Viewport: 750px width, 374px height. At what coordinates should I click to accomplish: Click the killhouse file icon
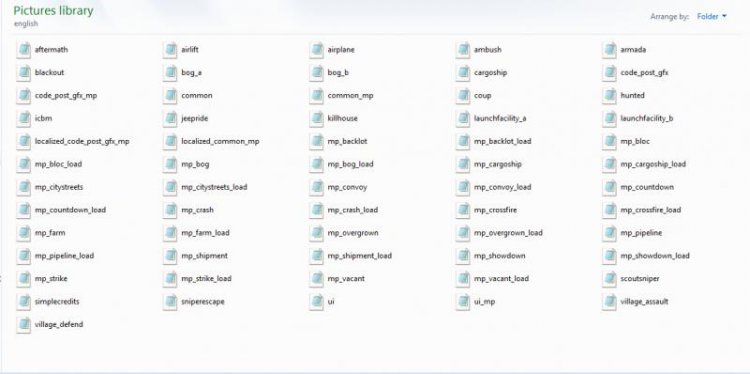pyautogui.click(x=316, y=118)
